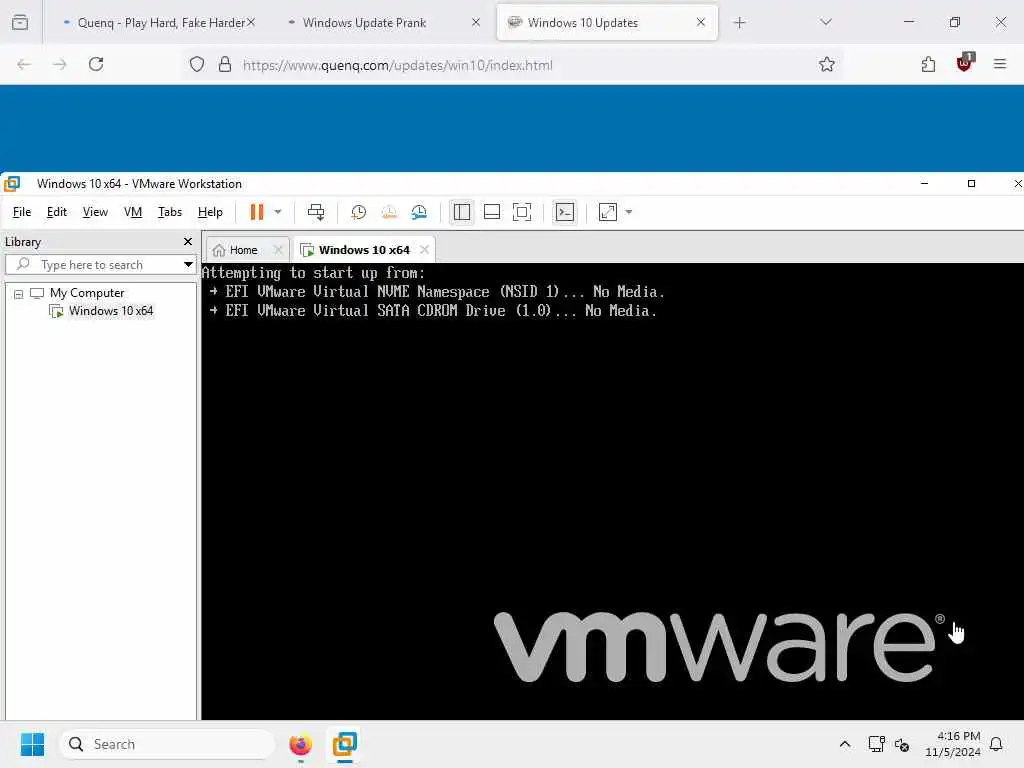Toggle the library sidebar view icon
This screenshot has width=1024, height=768.
point(462,212)
